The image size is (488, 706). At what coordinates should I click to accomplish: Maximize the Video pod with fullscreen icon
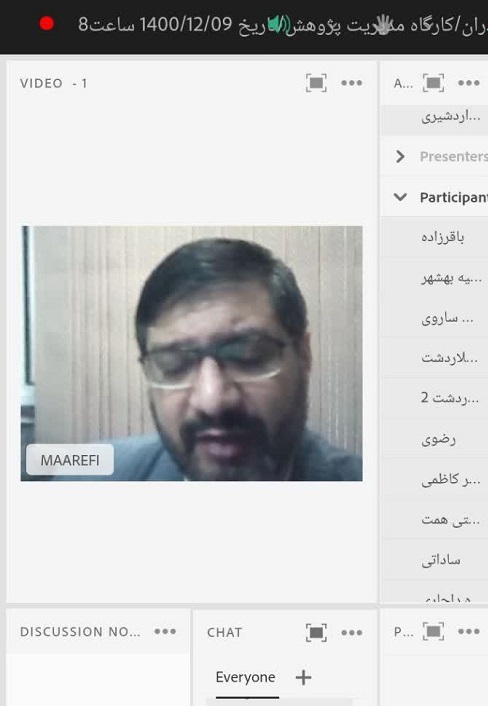(316, 83)
